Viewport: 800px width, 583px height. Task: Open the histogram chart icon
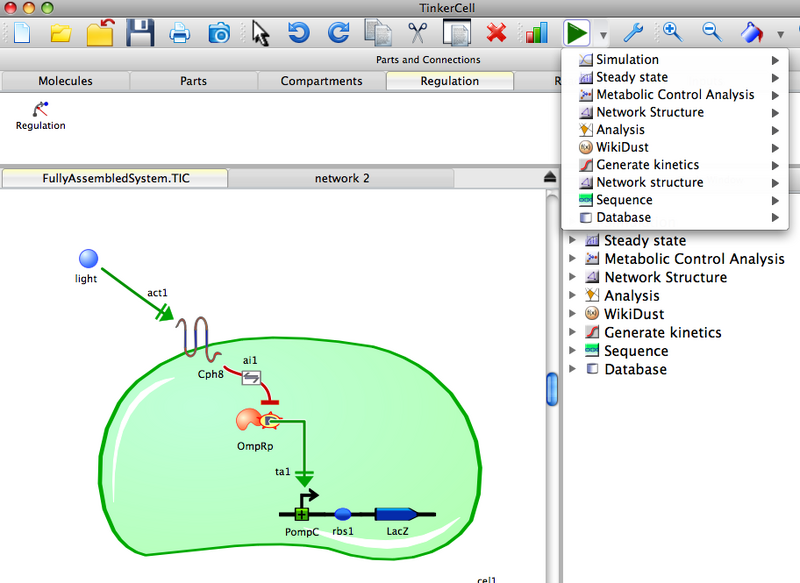click(535, 33)
